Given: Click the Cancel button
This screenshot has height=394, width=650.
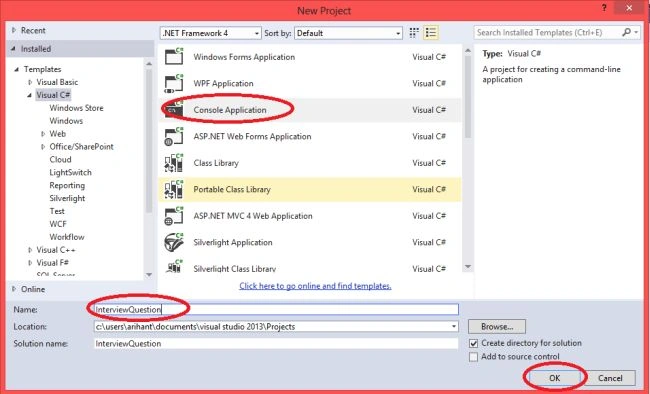Looking at the screenshot, I should 610,378.
